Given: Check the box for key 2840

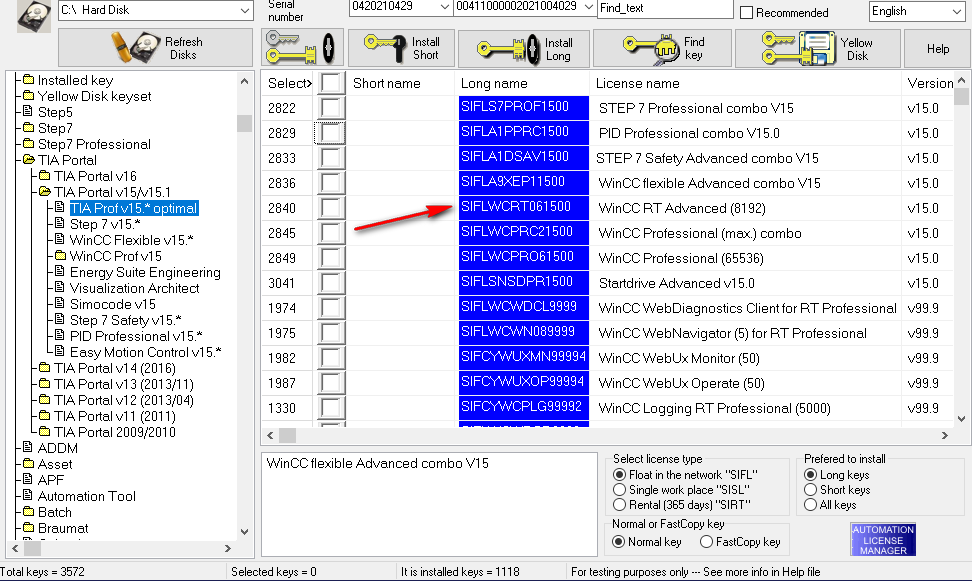Looking at the screenshot, I should (x=330, y=208).
